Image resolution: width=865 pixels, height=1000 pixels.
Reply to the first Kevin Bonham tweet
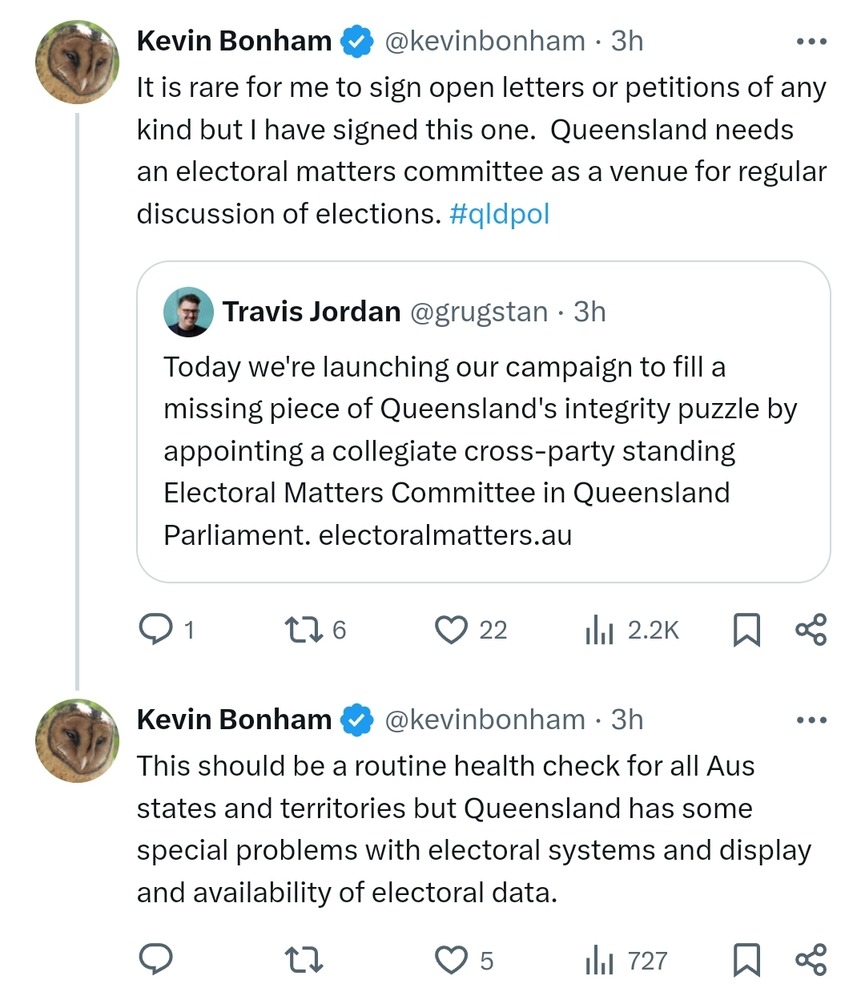click(155, 629)
